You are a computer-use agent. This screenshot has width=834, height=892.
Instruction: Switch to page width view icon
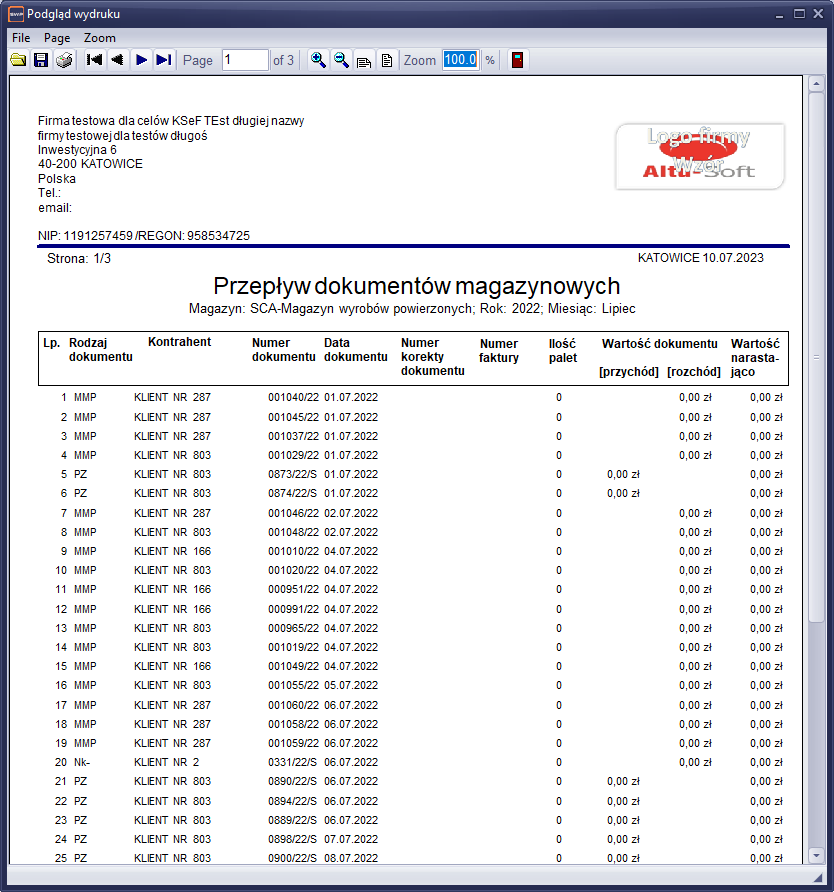tap(364, 60)
